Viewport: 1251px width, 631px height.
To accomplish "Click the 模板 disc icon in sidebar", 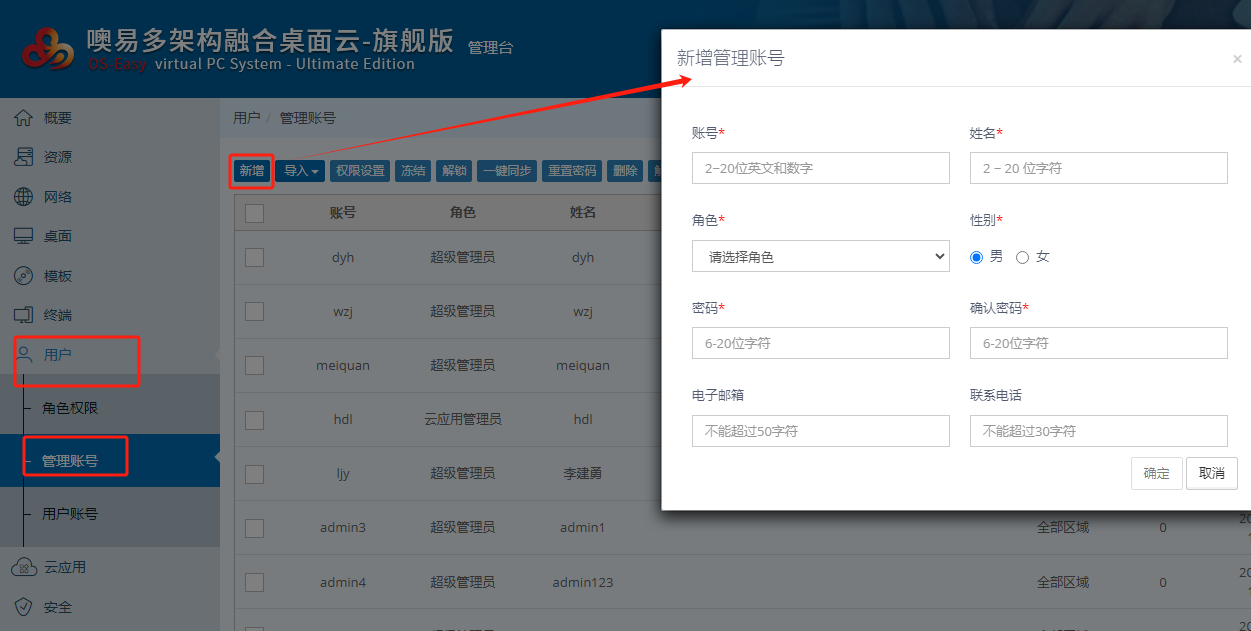I will (x=23, y=276).
